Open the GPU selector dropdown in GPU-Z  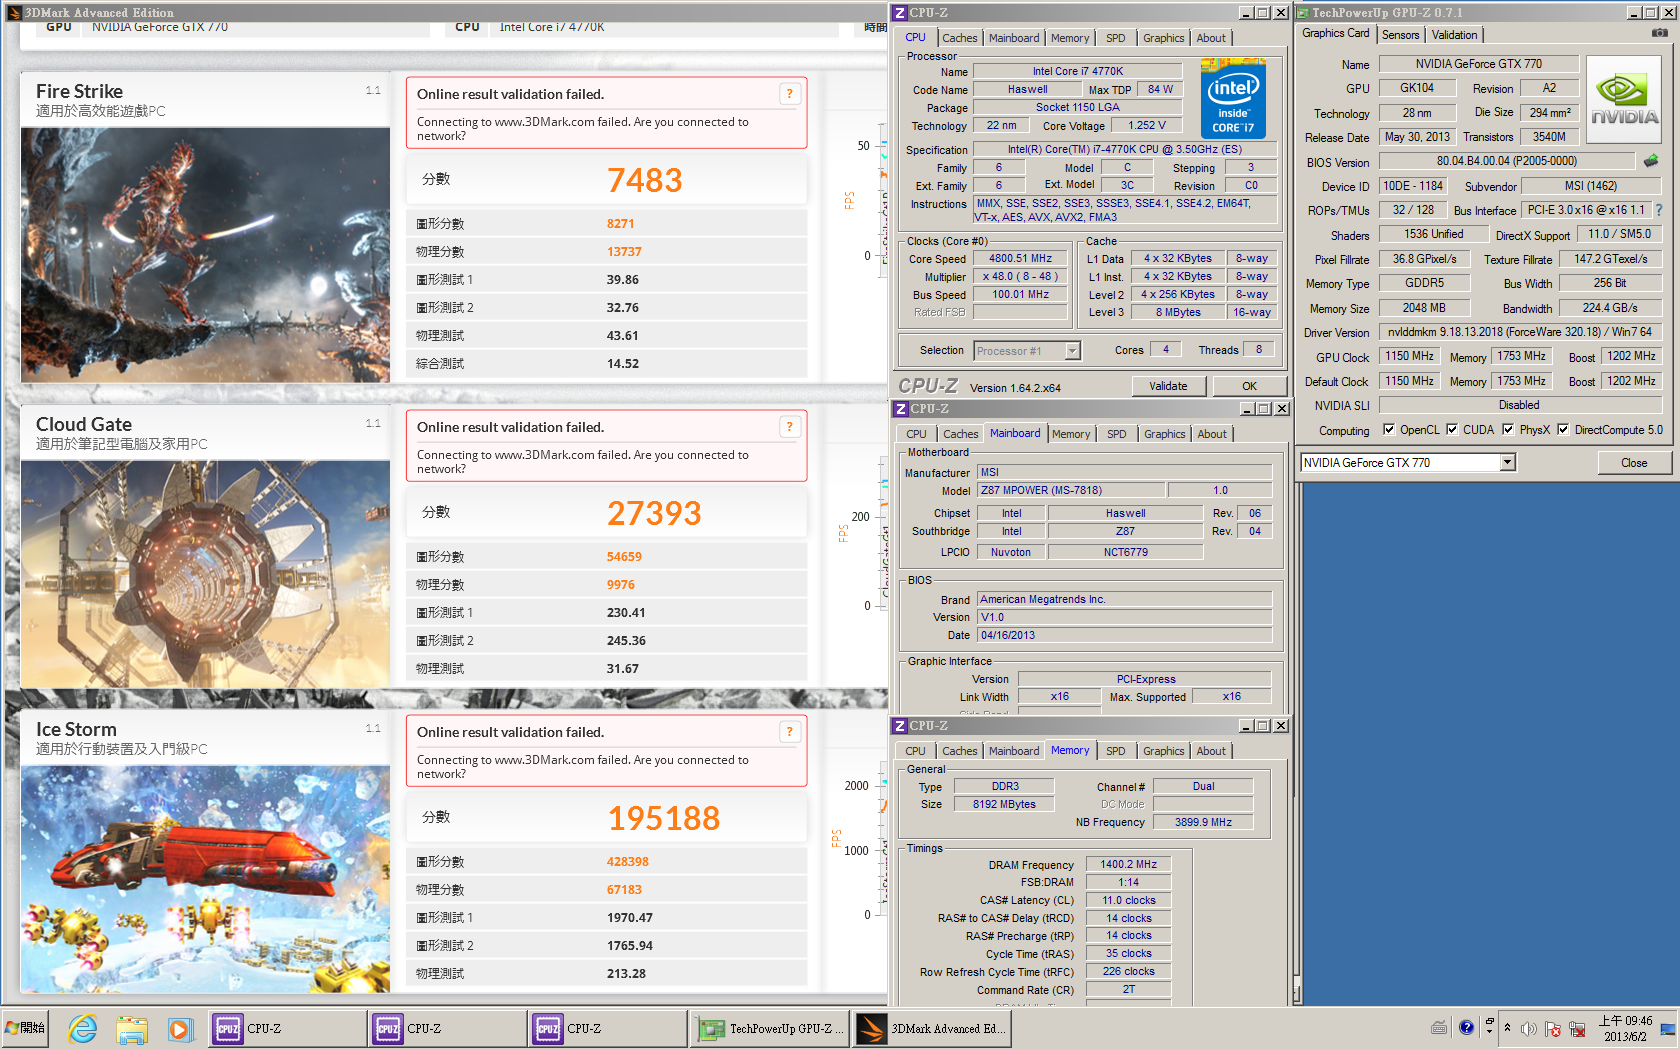pyautogui.click(x=1507, y=462)
